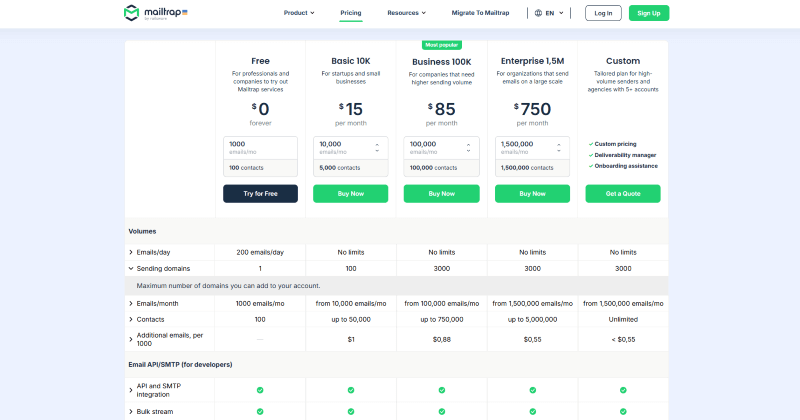800x420 pixels.
Task: Click Bulk stream checkmark in Basic 10K column
Action: coord(351,411)
